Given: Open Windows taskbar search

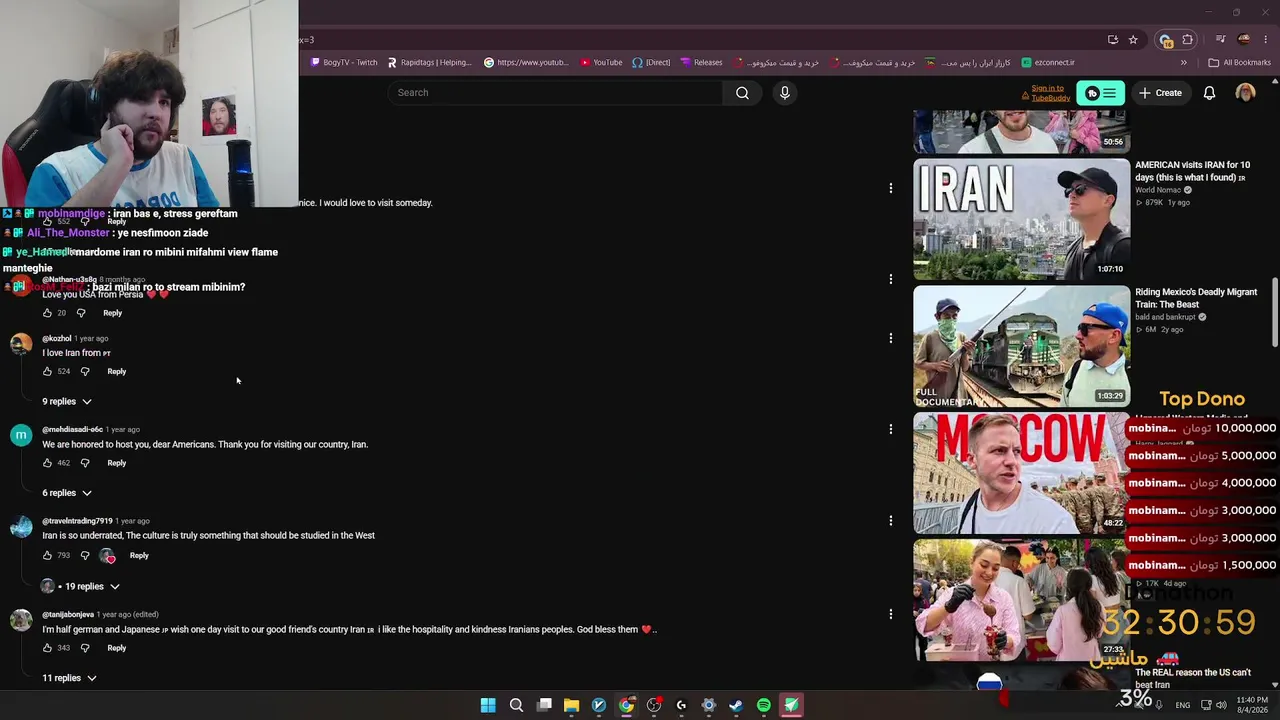Looking at the screenshot, I should pyautogui.click(x=516, y=705).
